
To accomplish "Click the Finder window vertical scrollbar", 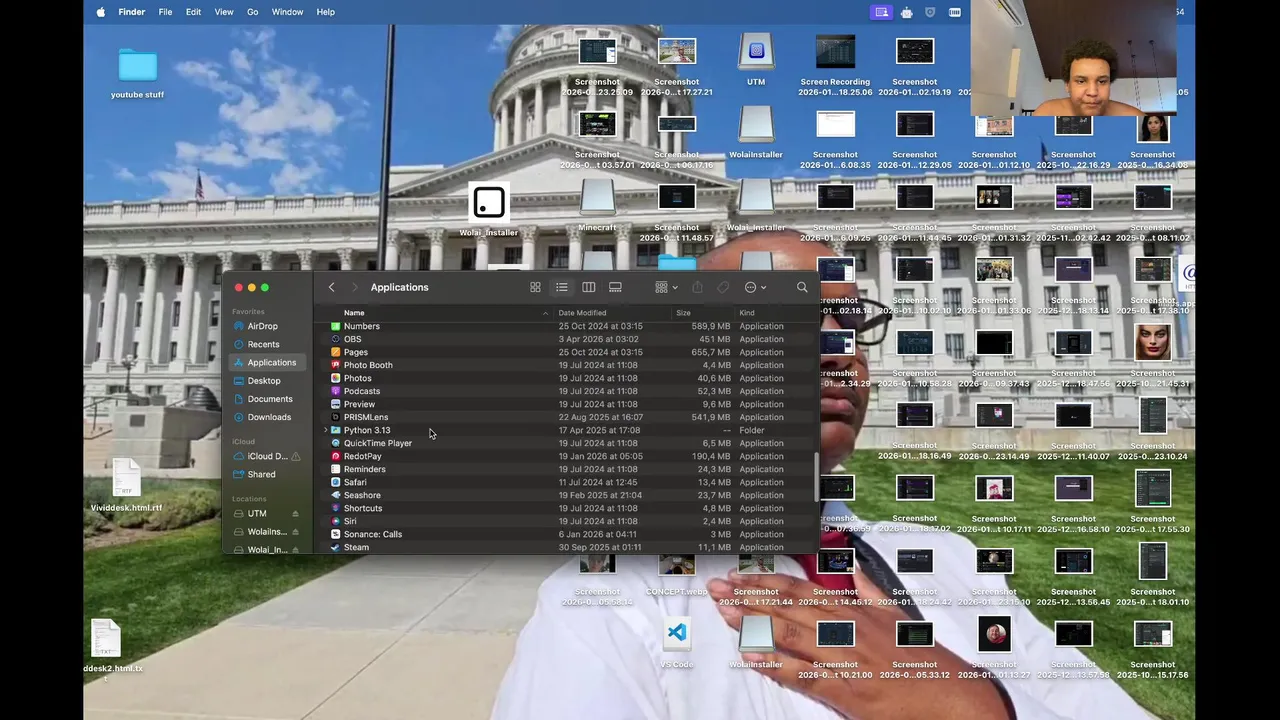I will (x=816, y=477).
